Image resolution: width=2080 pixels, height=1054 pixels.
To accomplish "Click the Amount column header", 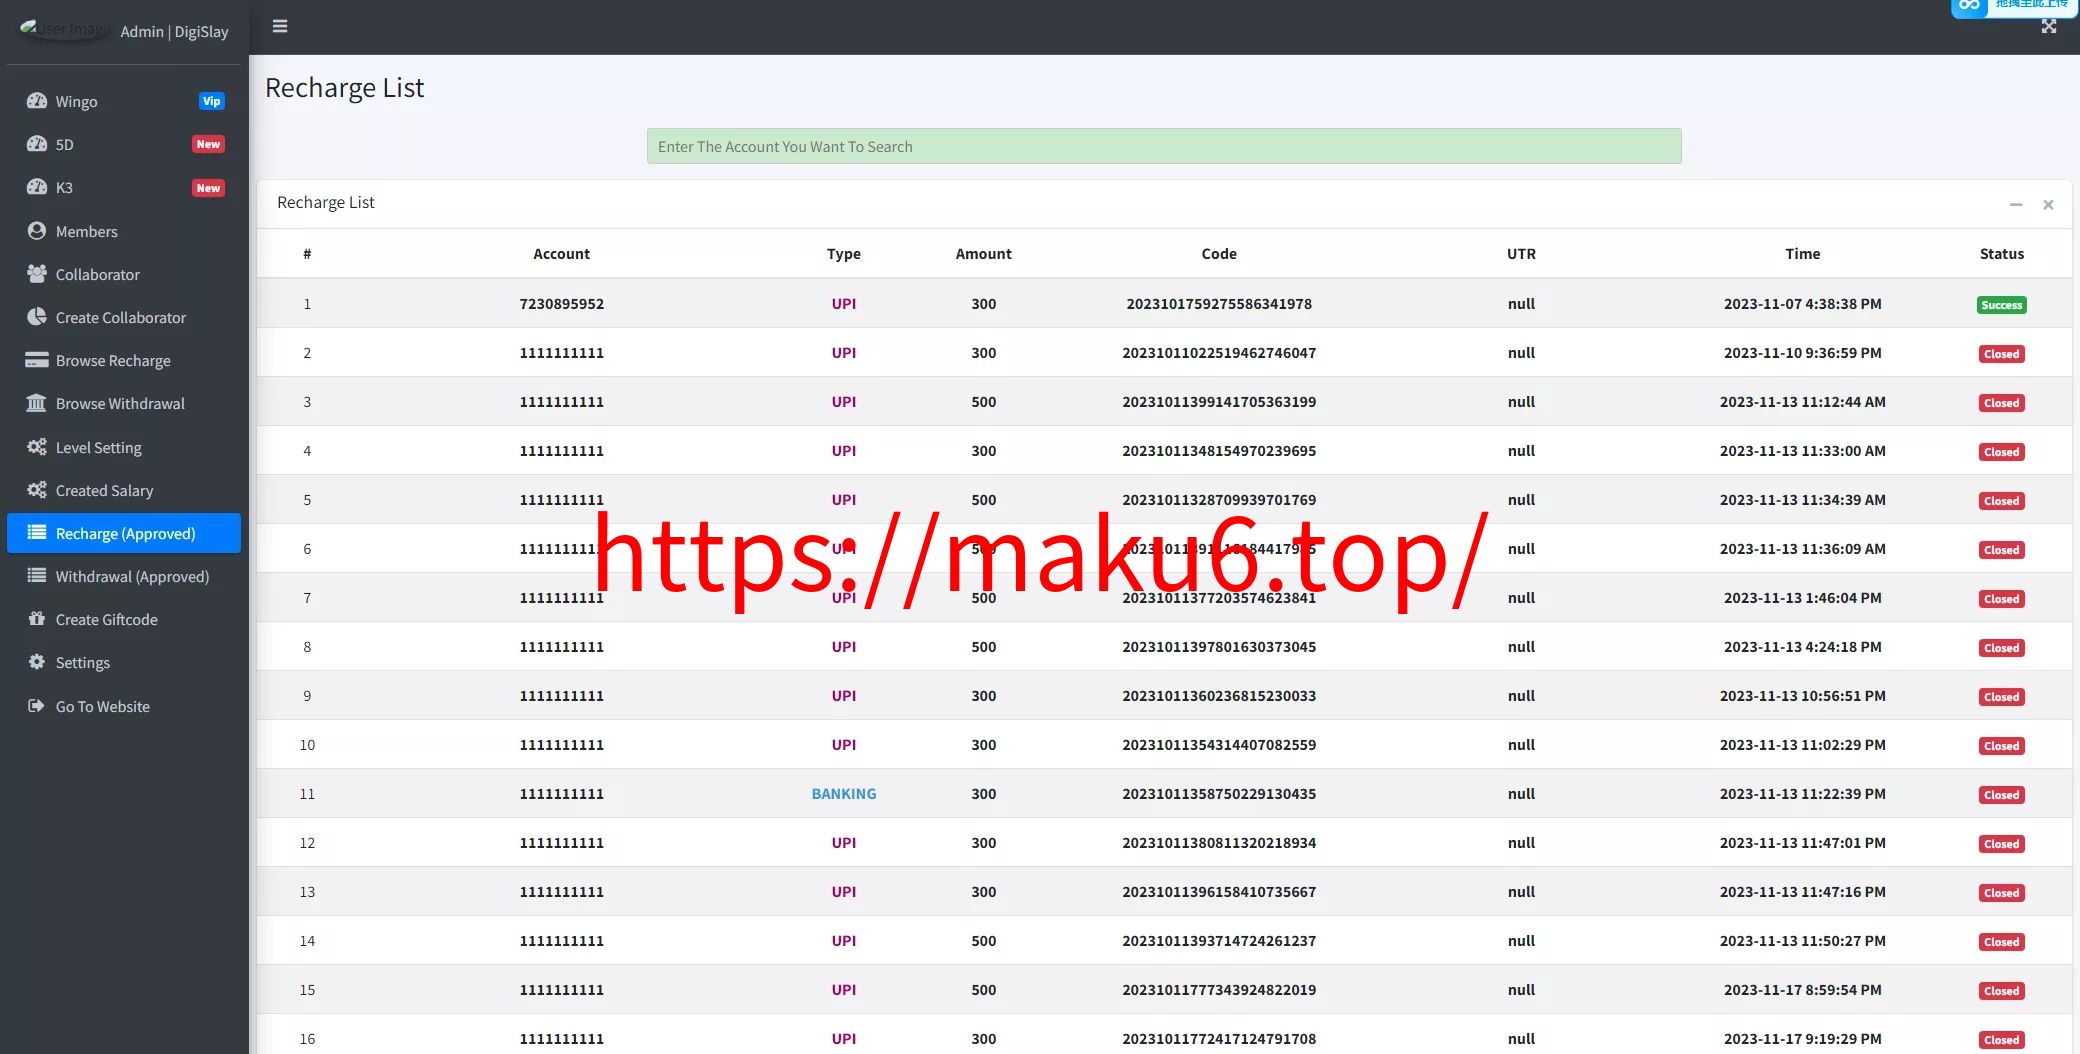I will point(983,254).
